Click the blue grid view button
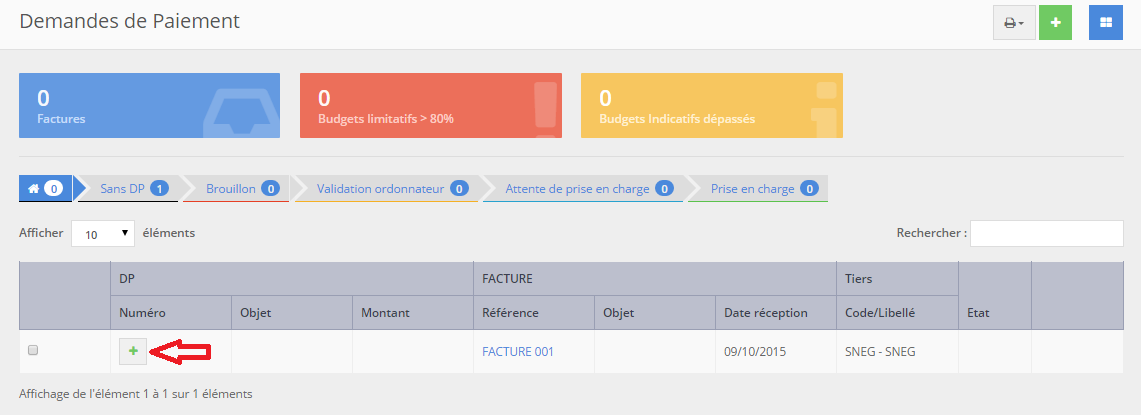This screenshot has width=1141, height=415. pos(1105,22)
